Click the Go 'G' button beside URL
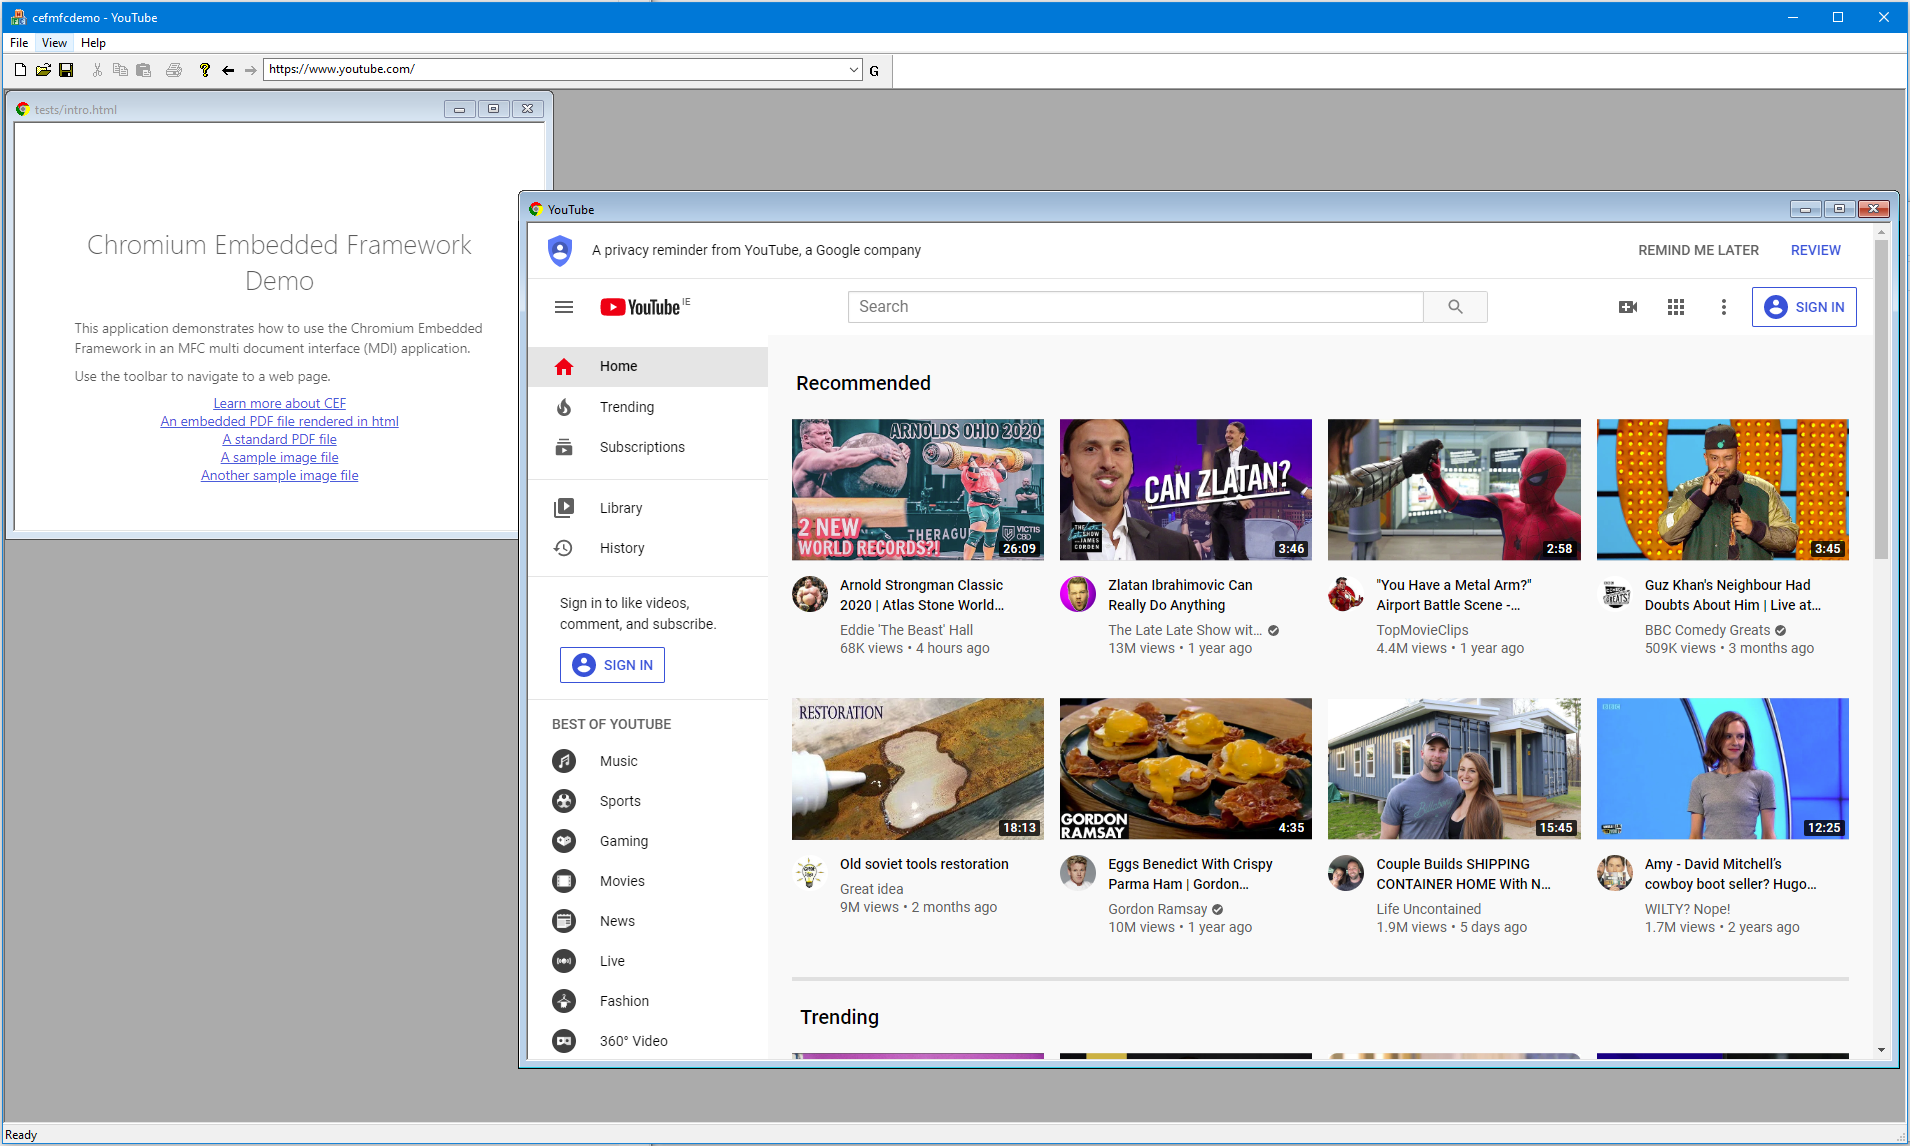Viewport: 1910px width, 1146px height. pos(874,70)
